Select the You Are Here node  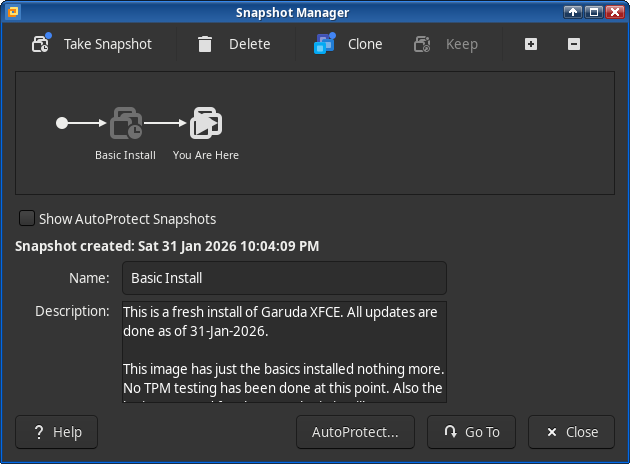click(206, 124)
